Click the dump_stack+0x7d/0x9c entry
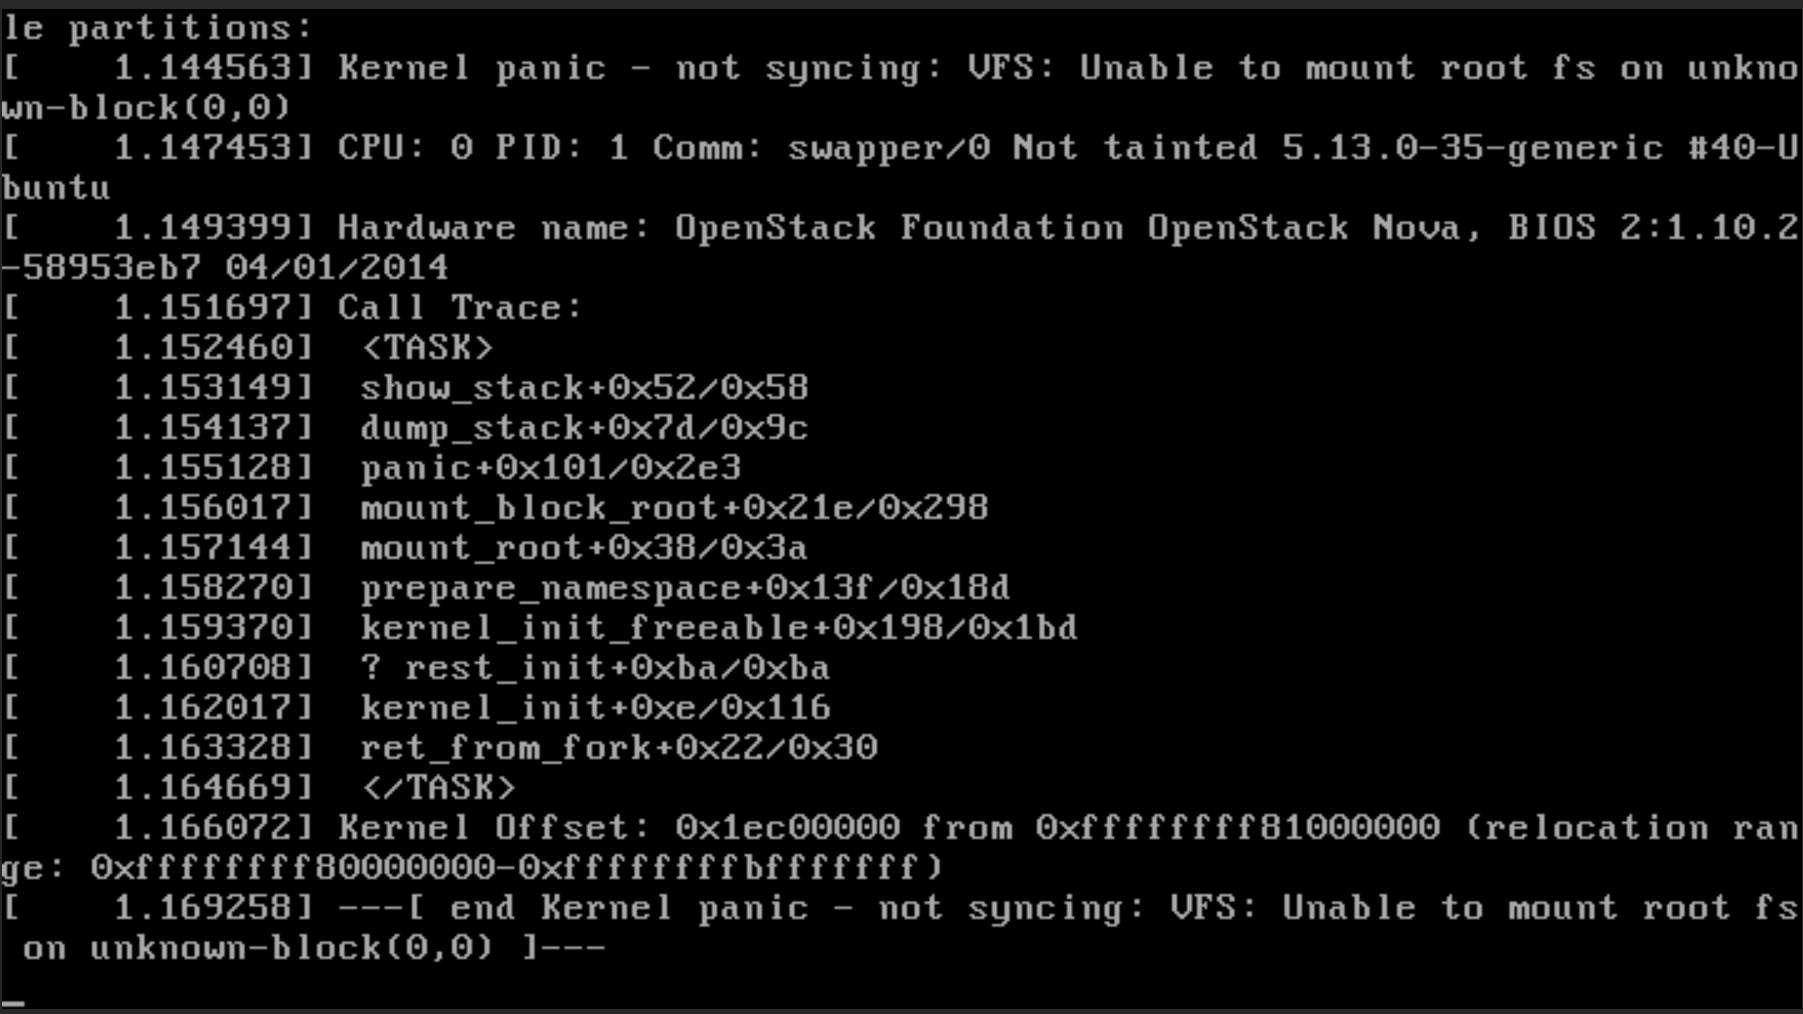This screenshot has width=1803, height=1014. click(584, 428)
